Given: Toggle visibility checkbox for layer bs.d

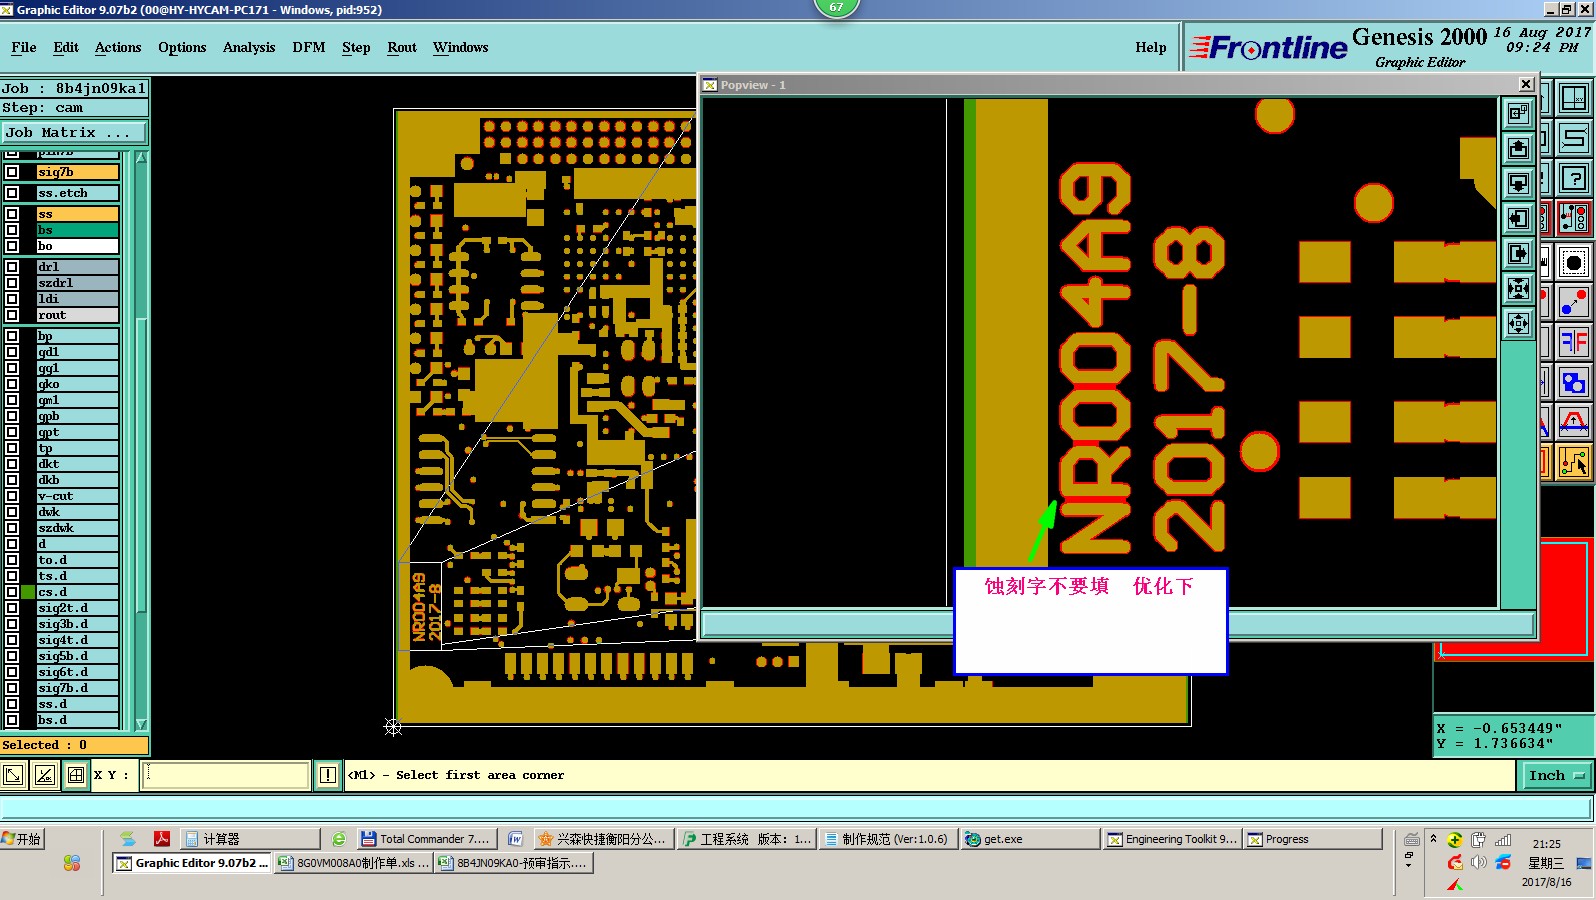Looking at the screenshot, I should [12, 720].
